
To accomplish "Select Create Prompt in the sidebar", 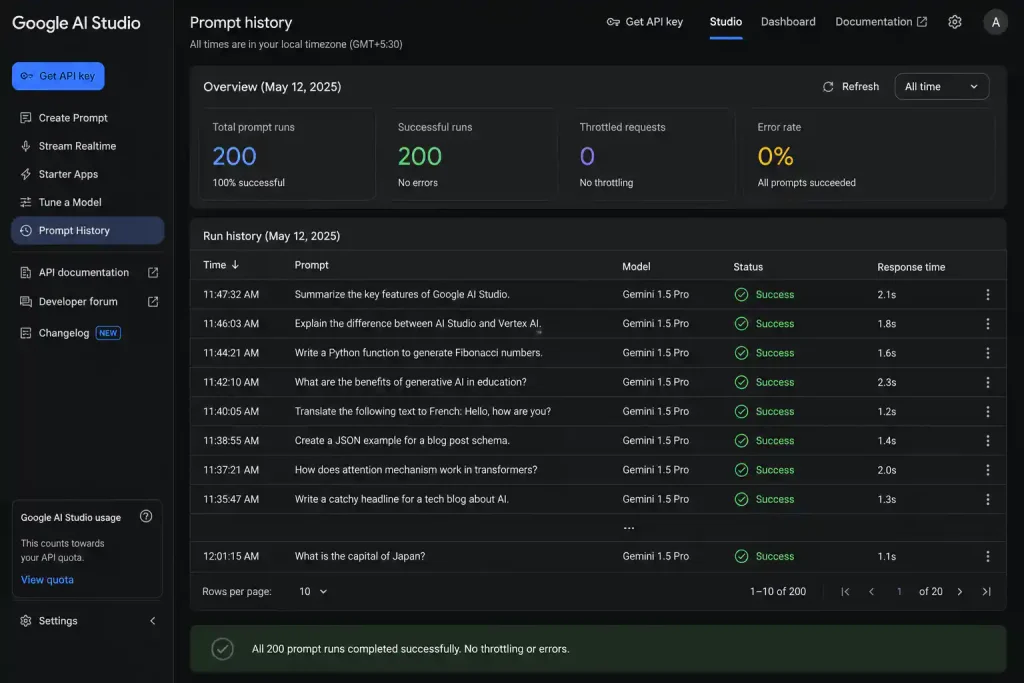I will (x=88, y=118).
